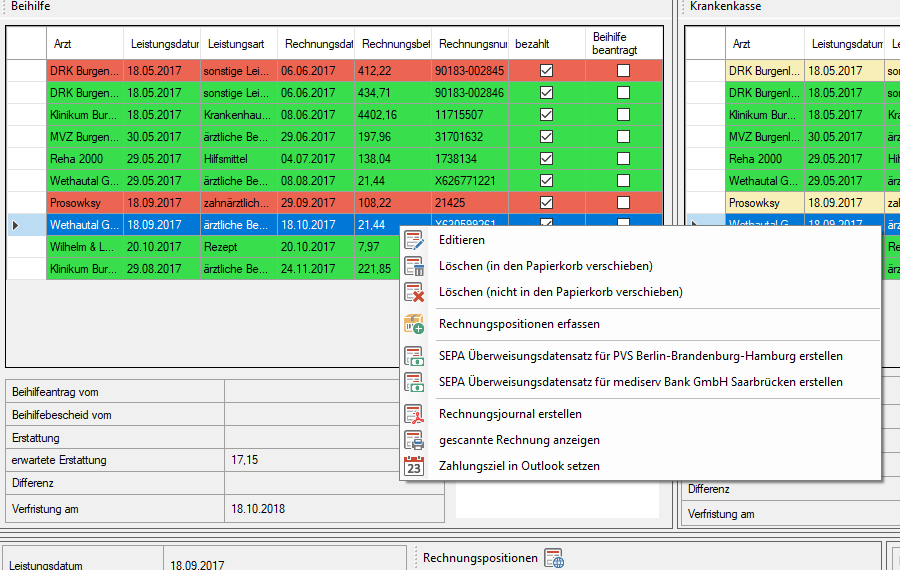The image size is (900, 570).
Task: Click the Editieren icon in context menu
Action: point(413,240)
